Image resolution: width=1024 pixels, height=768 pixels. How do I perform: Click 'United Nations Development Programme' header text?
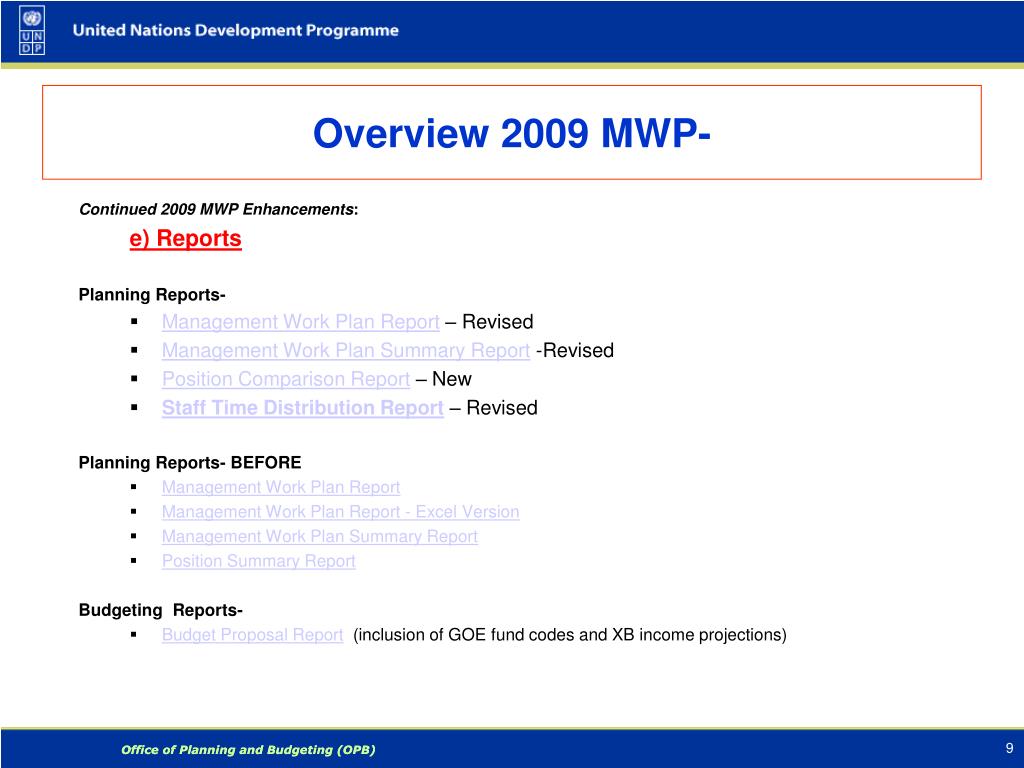pos(236,31)
